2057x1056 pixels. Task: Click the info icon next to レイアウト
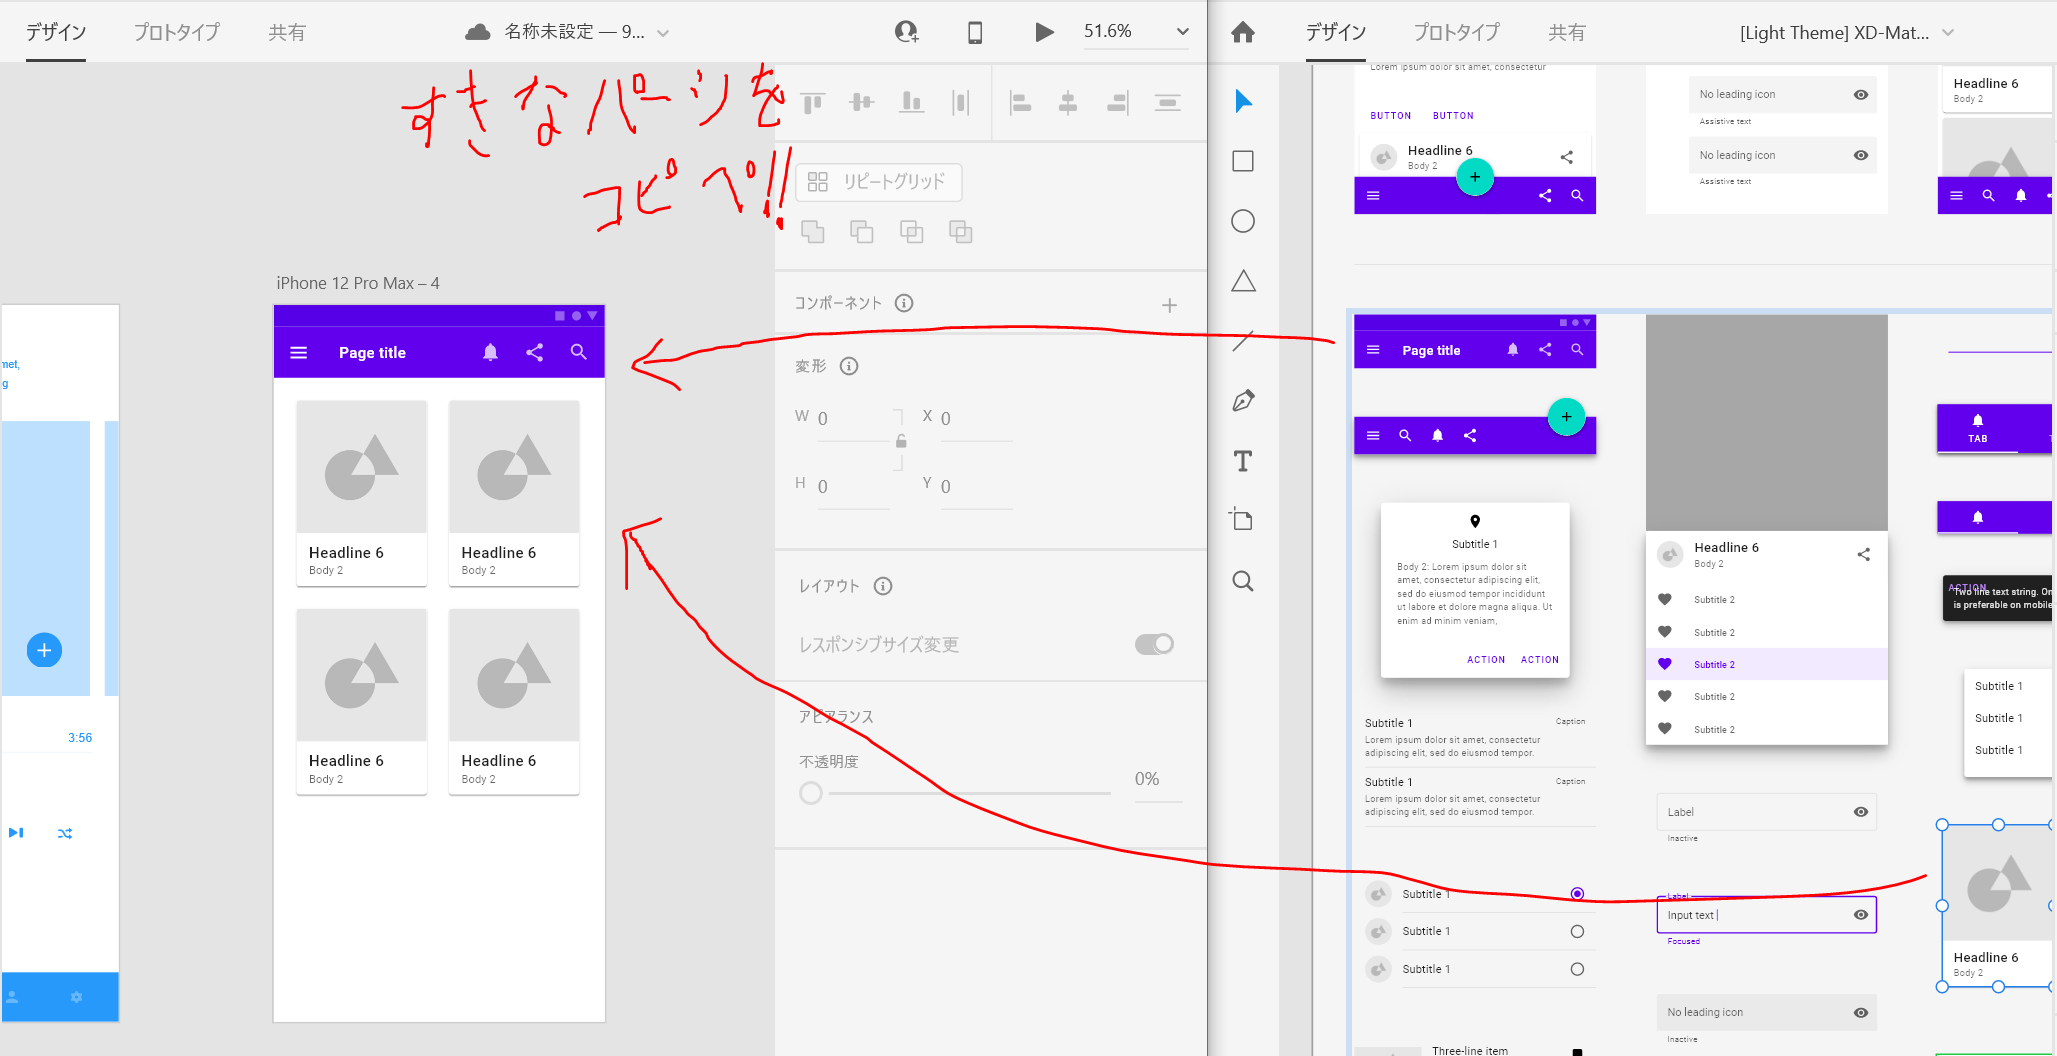[x=883, y=586]
